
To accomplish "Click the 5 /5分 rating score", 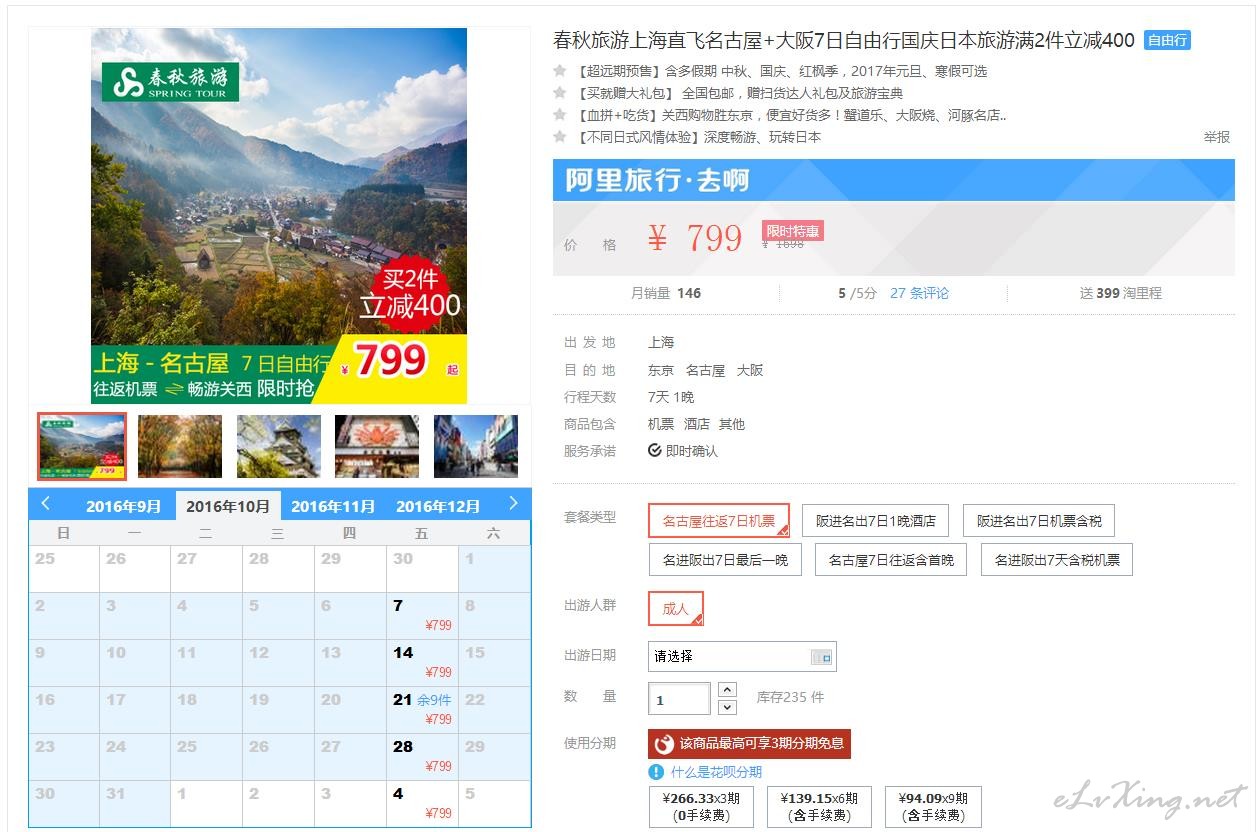I will [857, 293].
